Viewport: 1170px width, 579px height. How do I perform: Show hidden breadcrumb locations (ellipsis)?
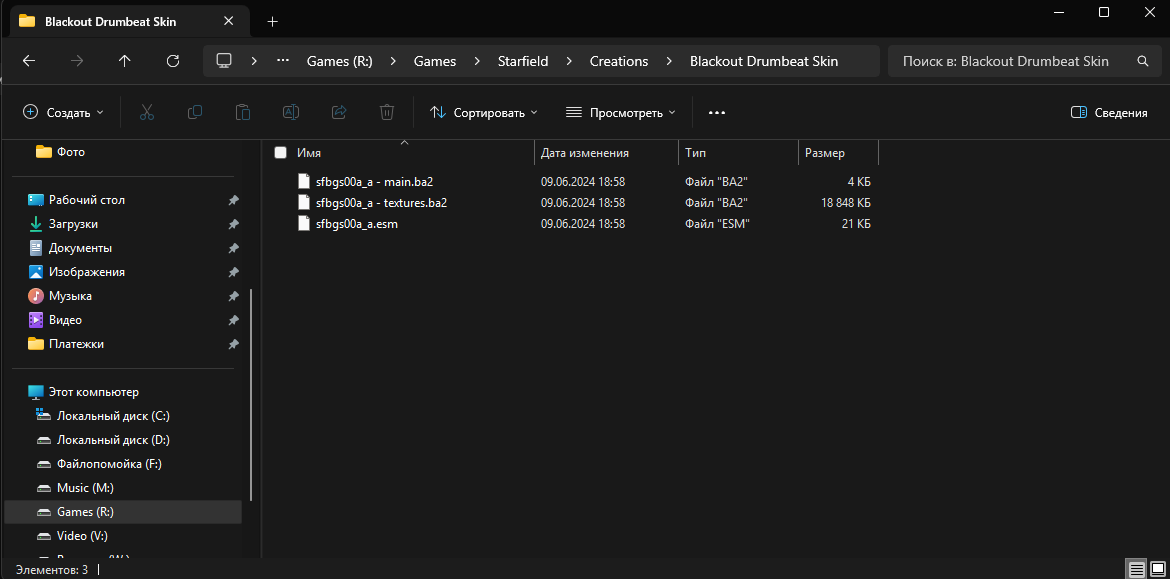pos(283,61)
